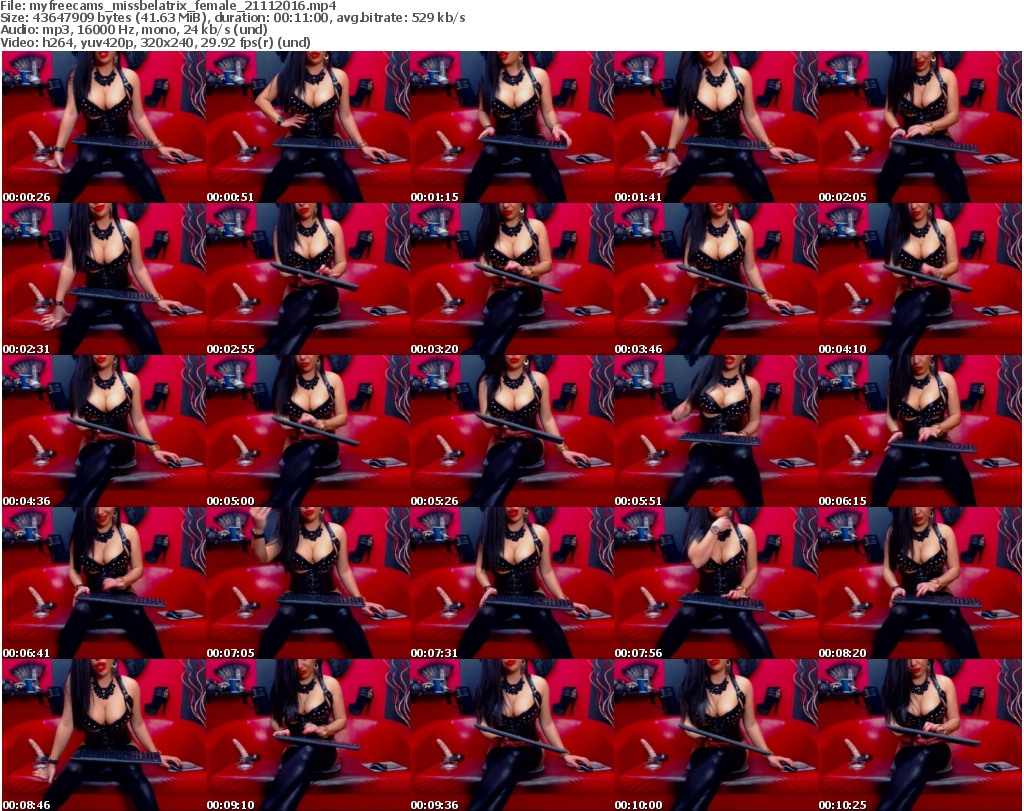Choose the frame timestamped 00:06:15
This screenshot has width=1024, height=811.
pyautogui.click(x=920, y=431)
